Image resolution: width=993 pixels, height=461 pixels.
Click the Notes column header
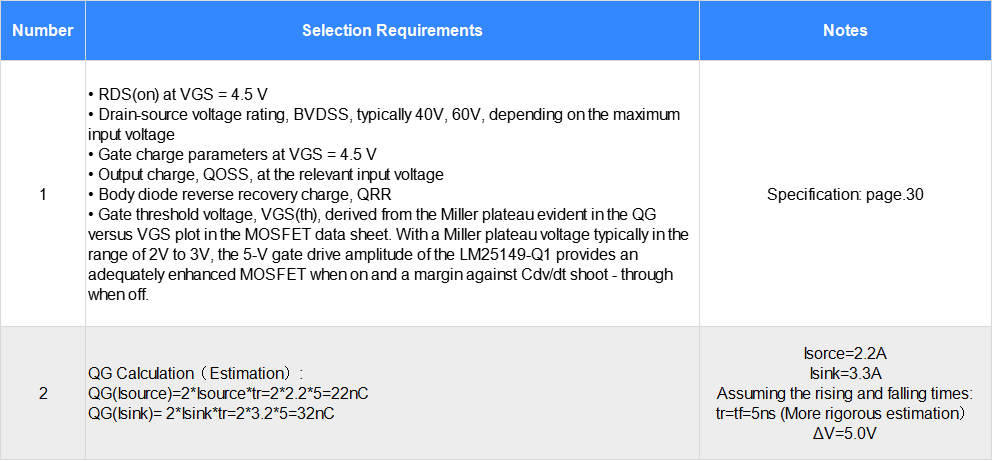(845, 30)
